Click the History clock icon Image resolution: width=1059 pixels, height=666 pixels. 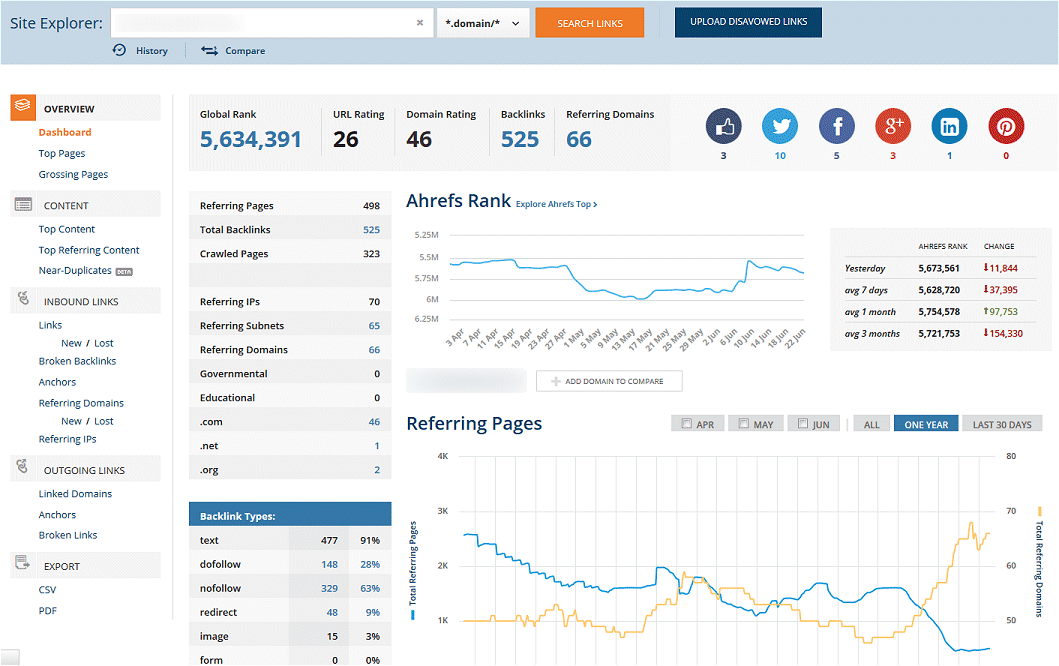click(x=120, y=50)
